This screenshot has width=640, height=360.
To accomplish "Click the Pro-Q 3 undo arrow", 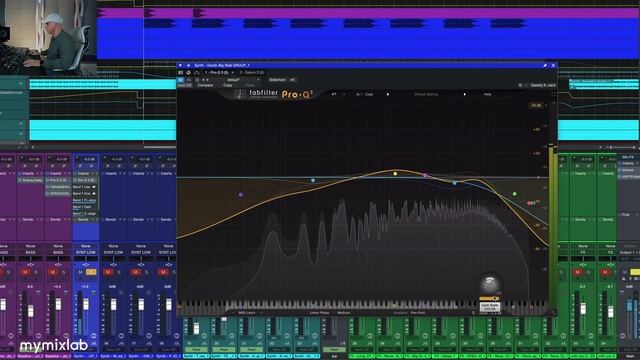I will coord(333,94).
